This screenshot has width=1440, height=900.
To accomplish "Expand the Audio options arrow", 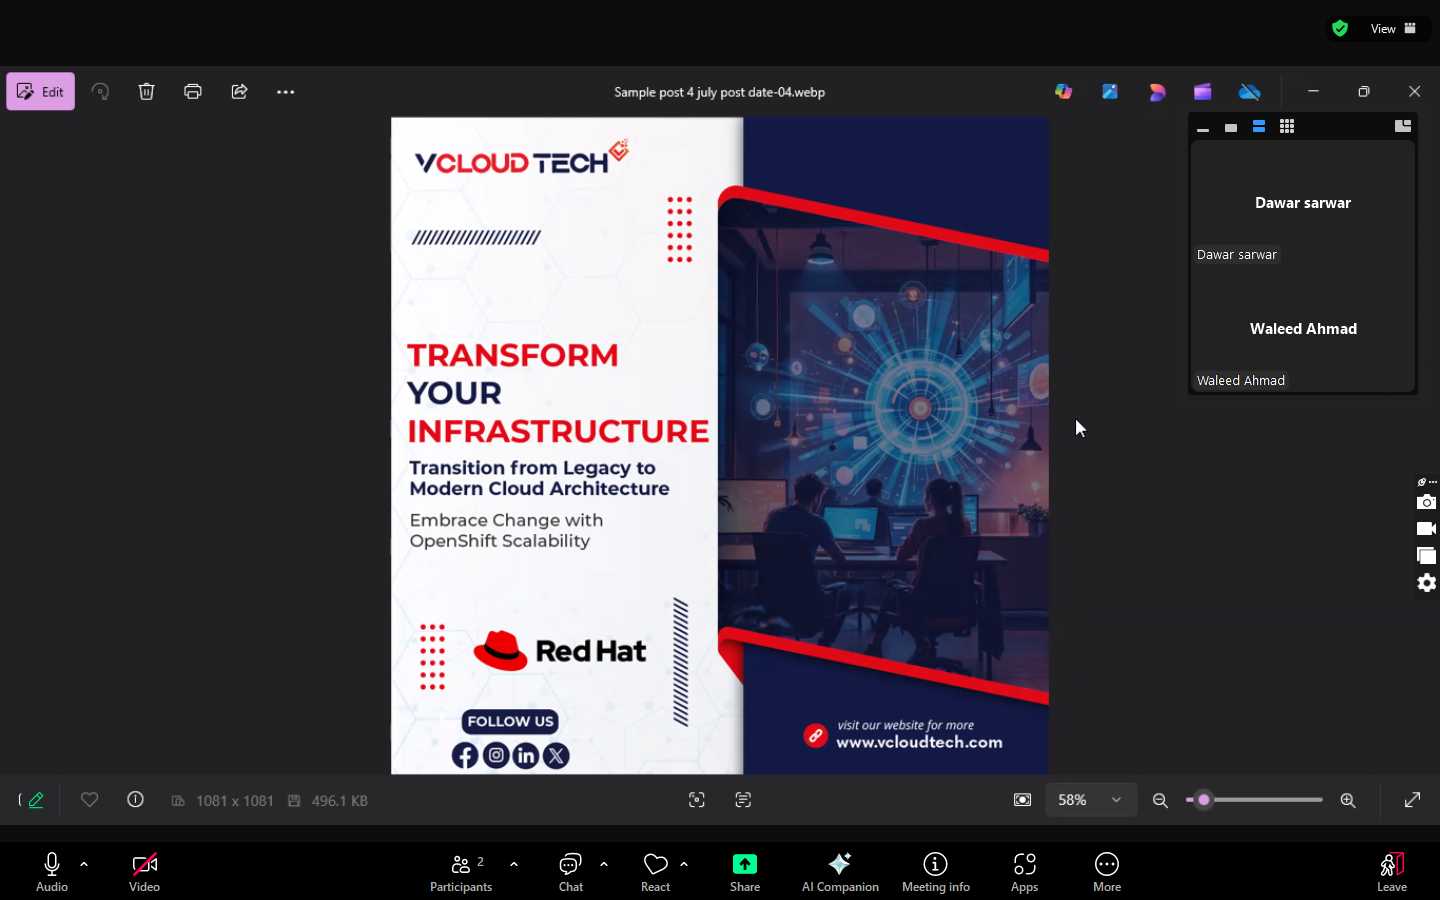I will 84,864.
